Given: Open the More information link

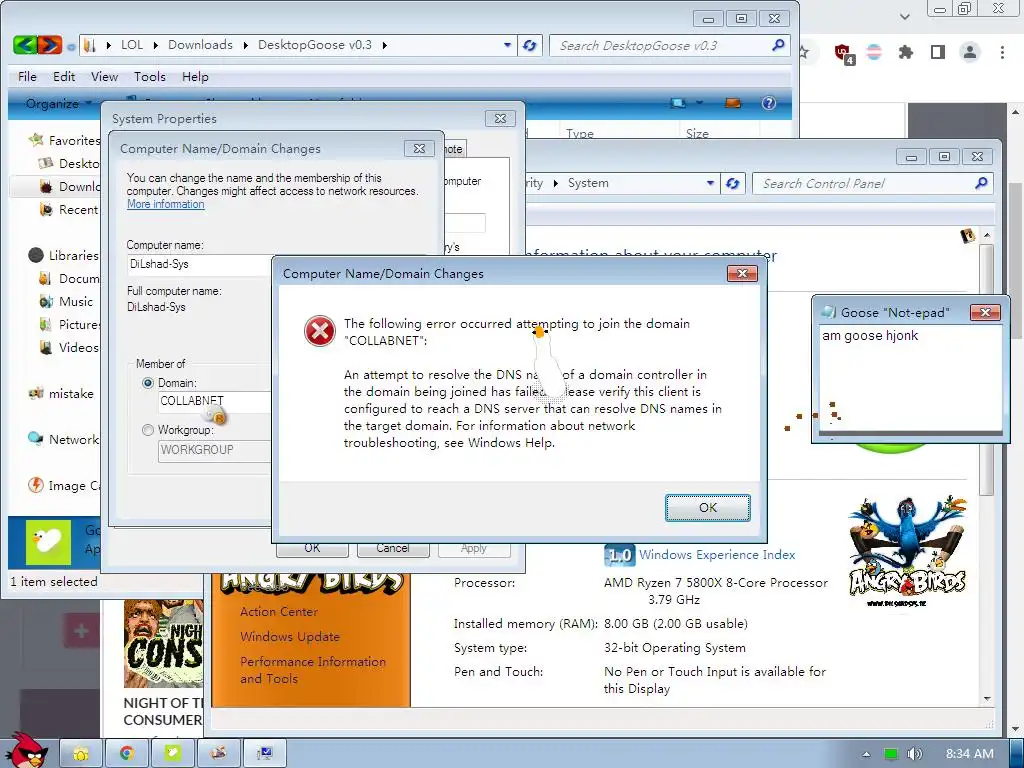Looking at the screenshot, I should point(165,204).
